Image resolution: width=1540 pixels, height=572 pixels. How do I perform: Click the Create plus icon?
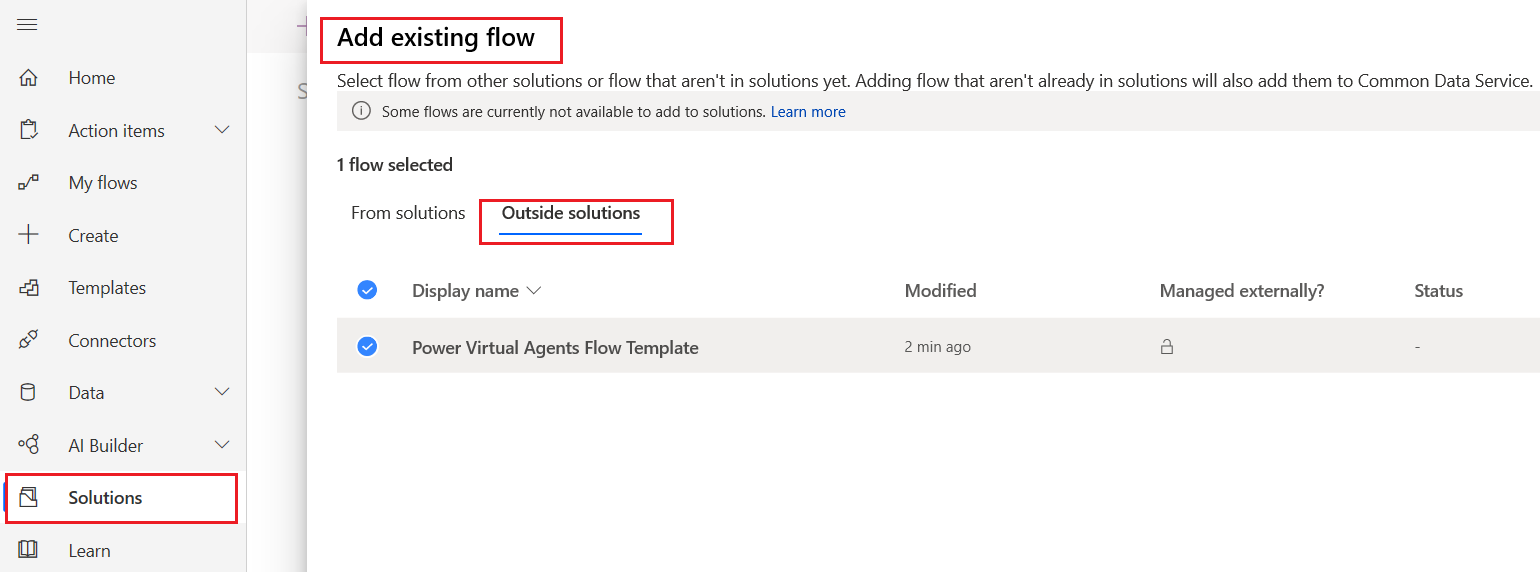28,236
